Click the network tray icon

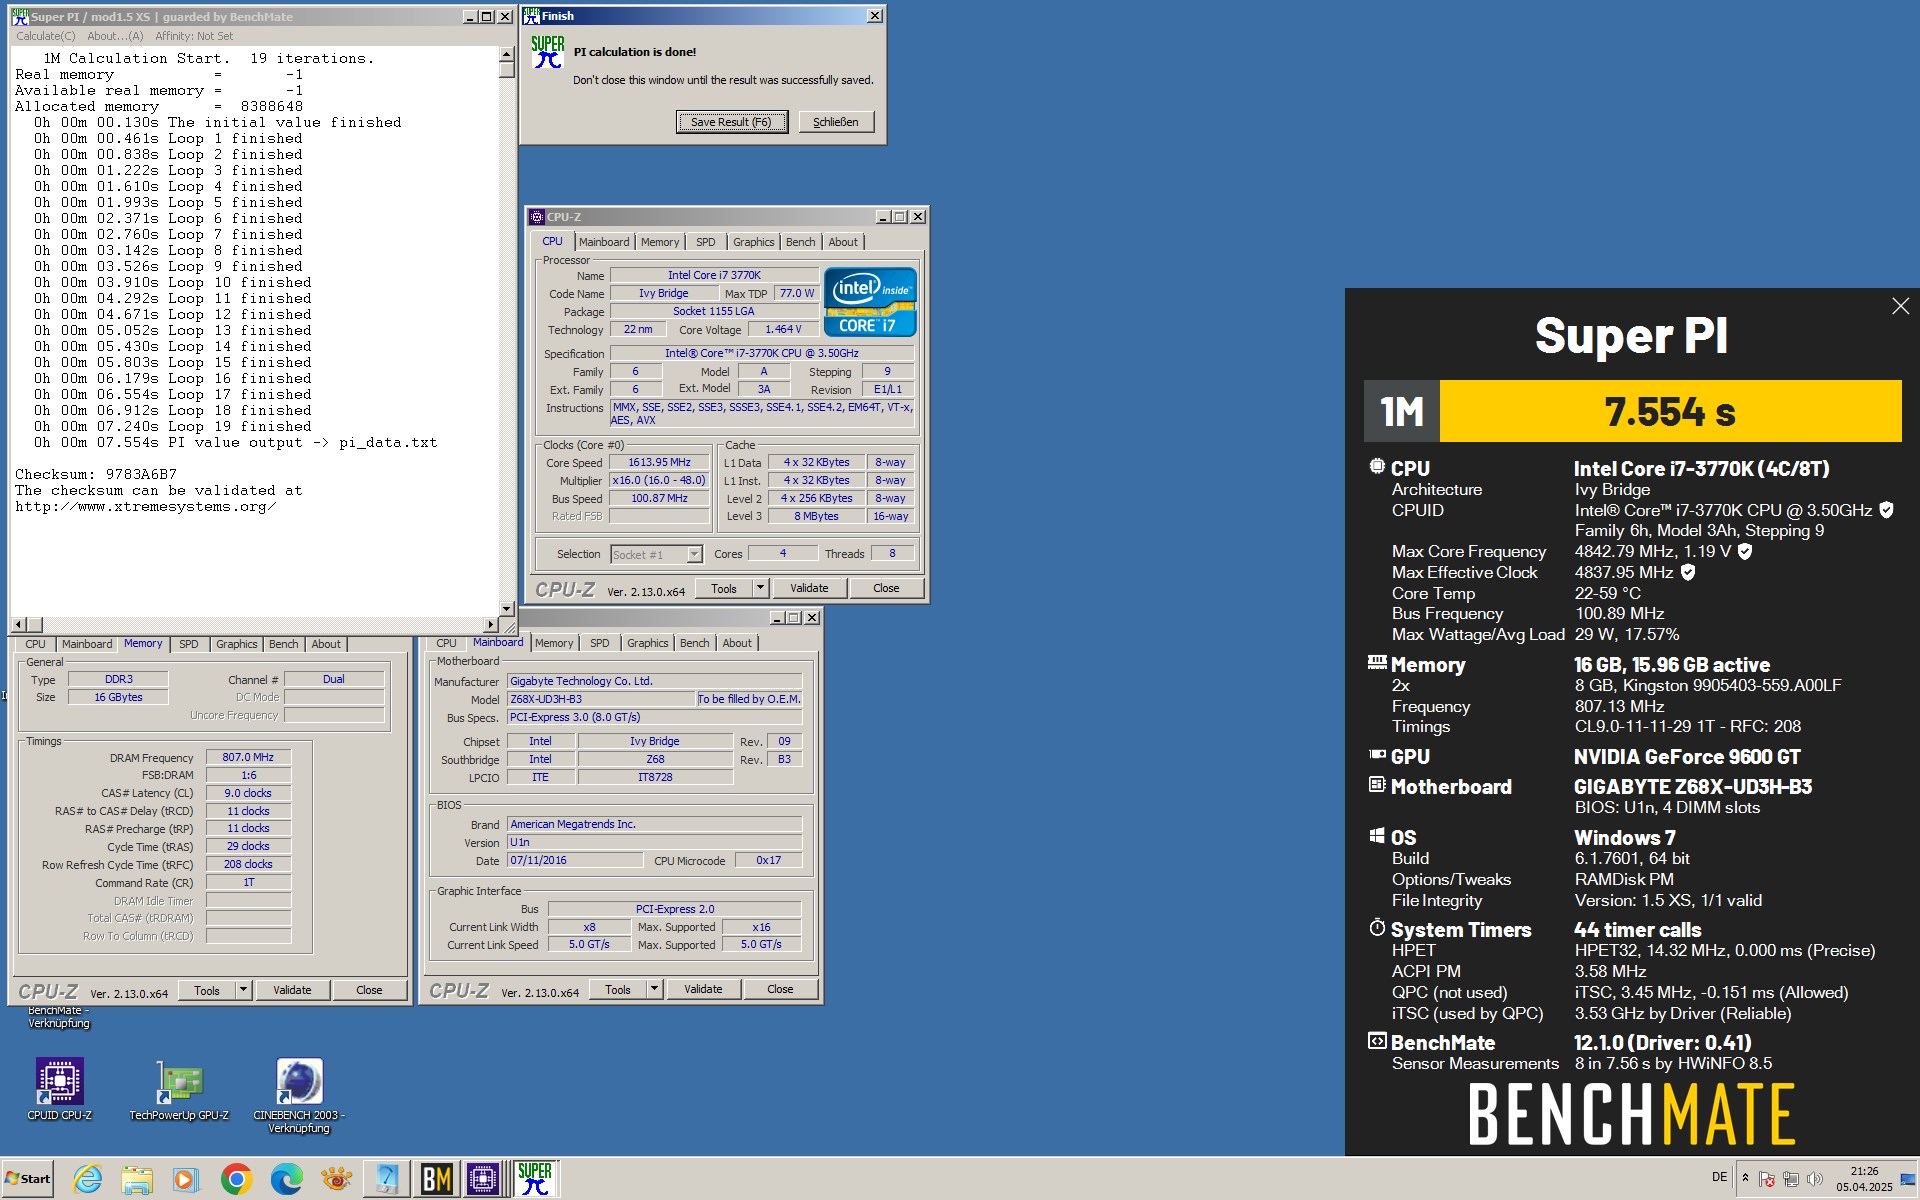click(x=1790, y=1179)
